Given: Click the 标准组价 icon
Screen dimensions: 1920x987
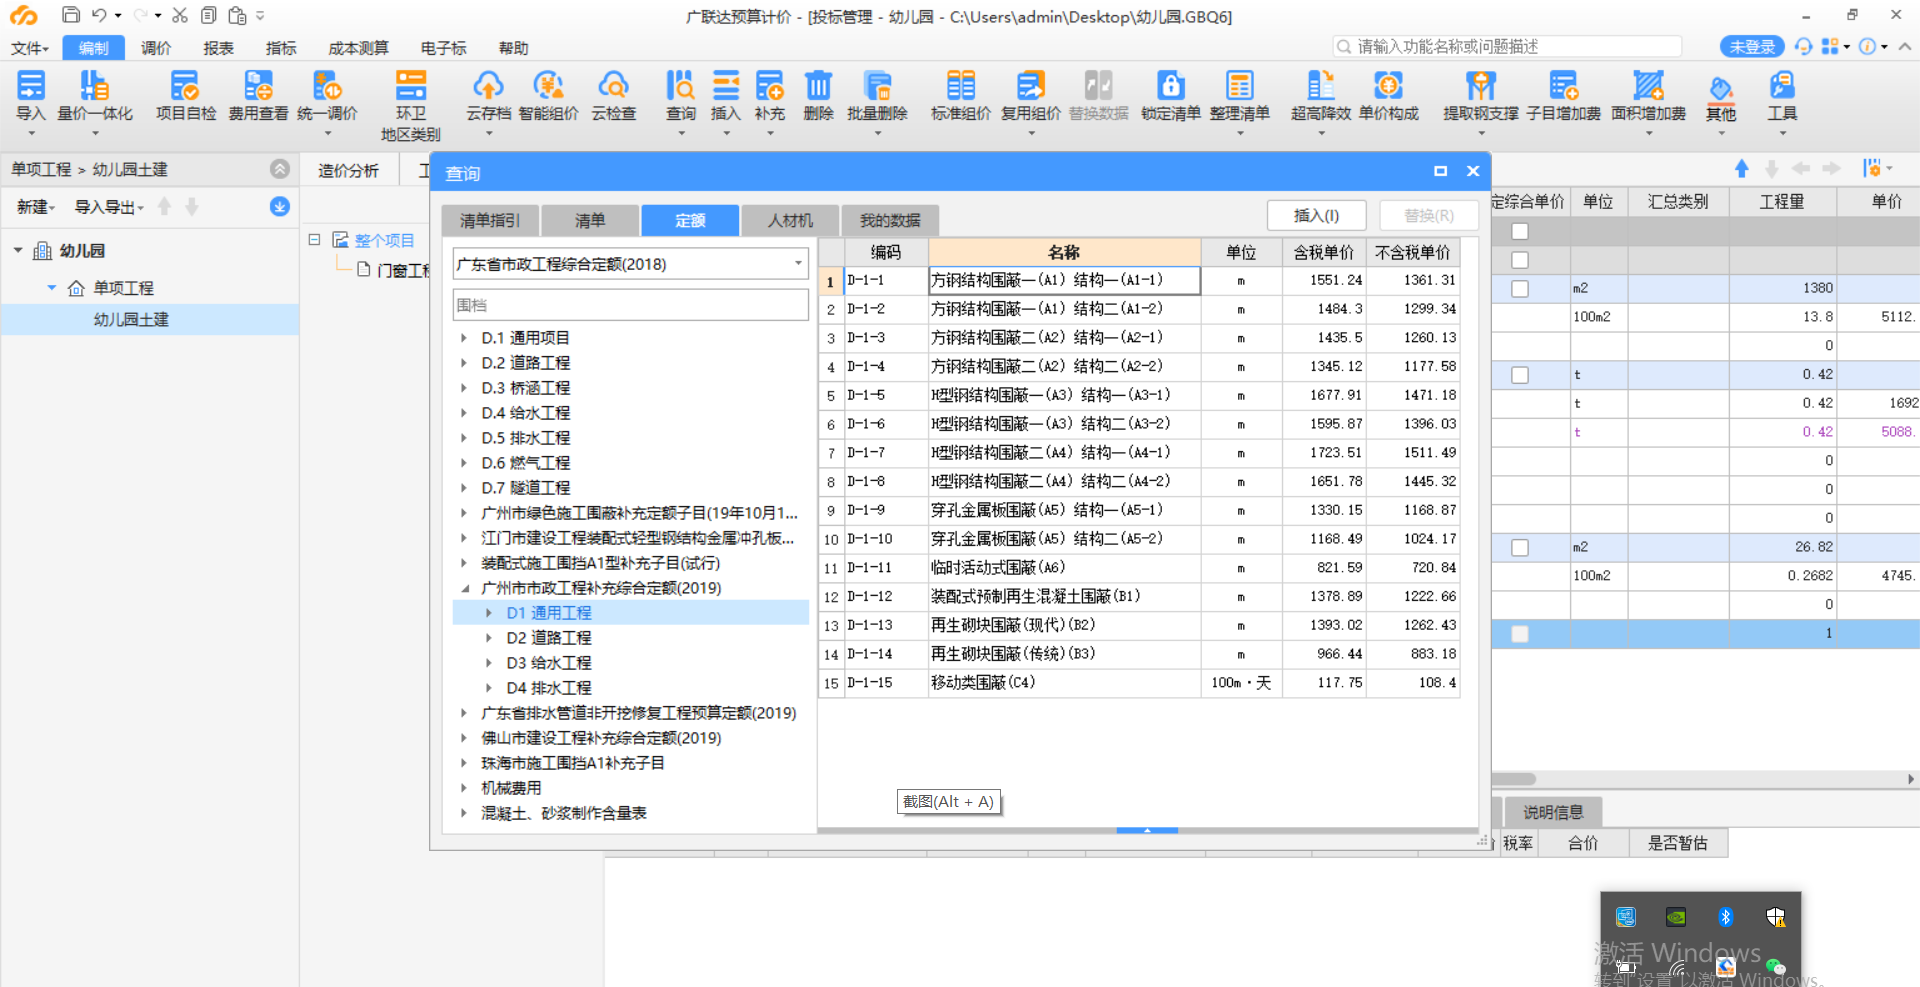Looking at the screenshot, I should point(960,97).
